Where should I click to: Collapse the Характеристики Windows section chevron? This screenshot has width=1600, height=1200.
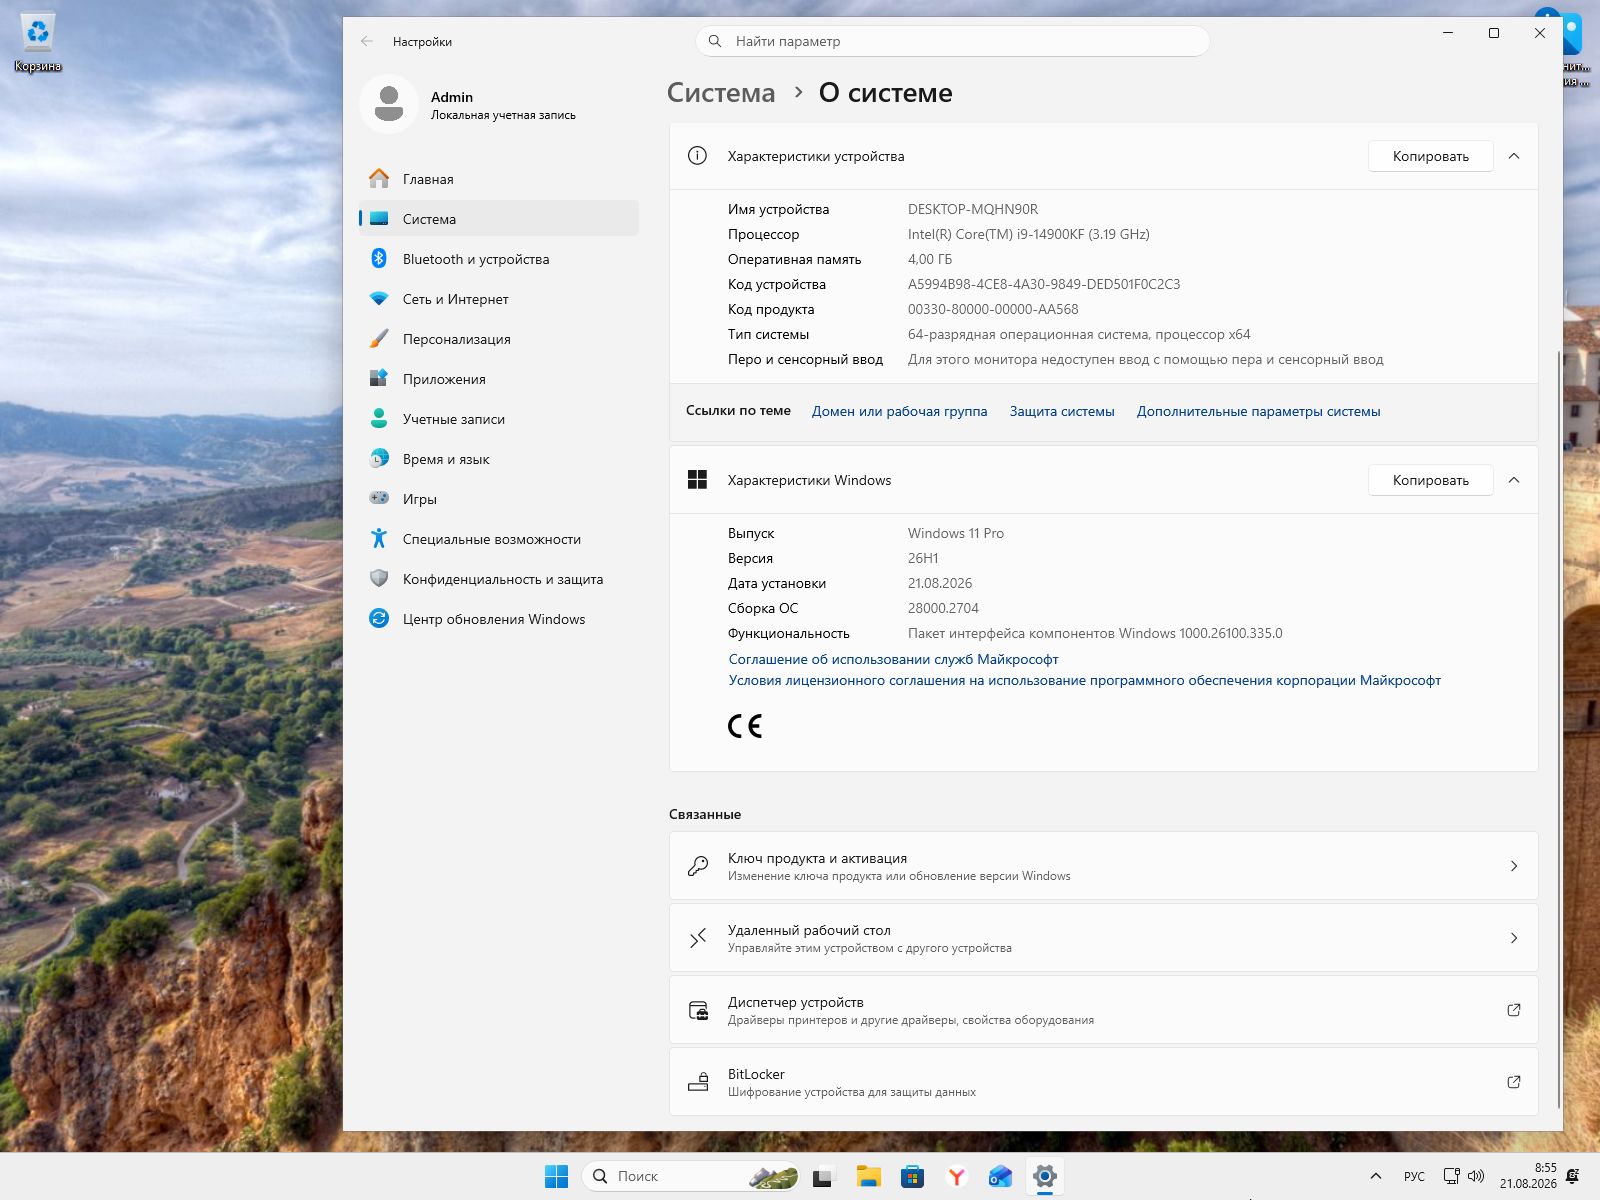tap(1514, 480)
